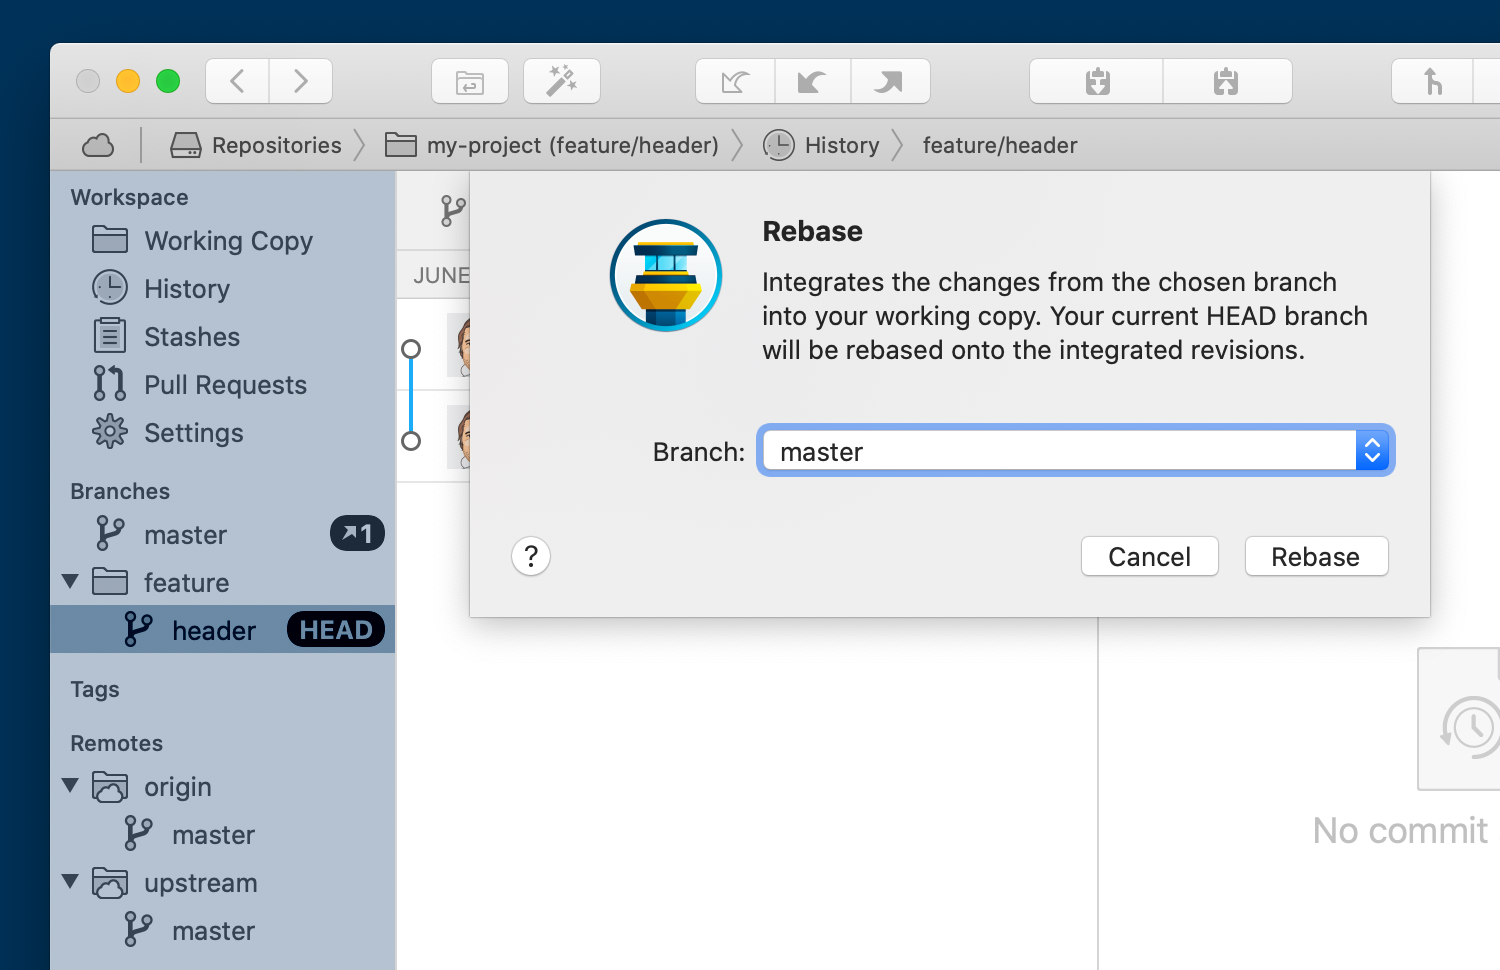The width and height of the screenshot is (1500, 970).
Task: Click the Commit toolbar icon
Action: pos(1095,81)
